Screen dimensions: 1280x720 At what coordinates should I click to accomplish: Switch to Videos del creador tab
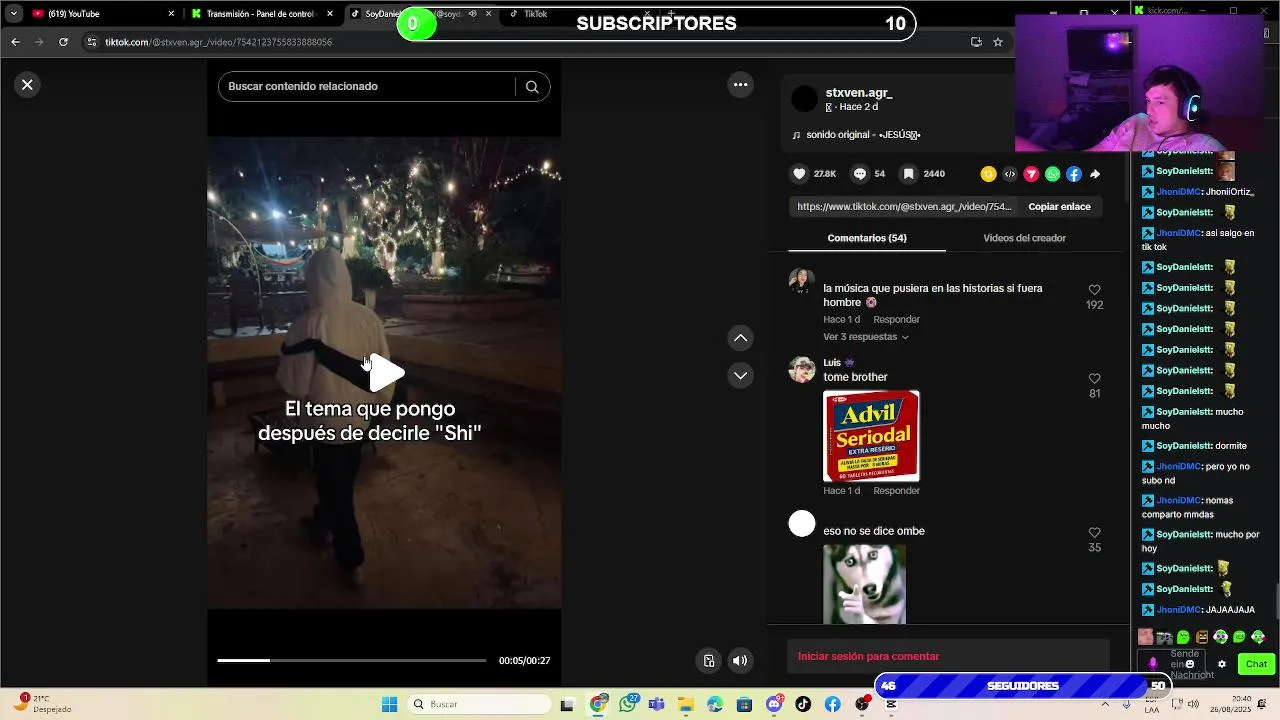point(1024,238)
